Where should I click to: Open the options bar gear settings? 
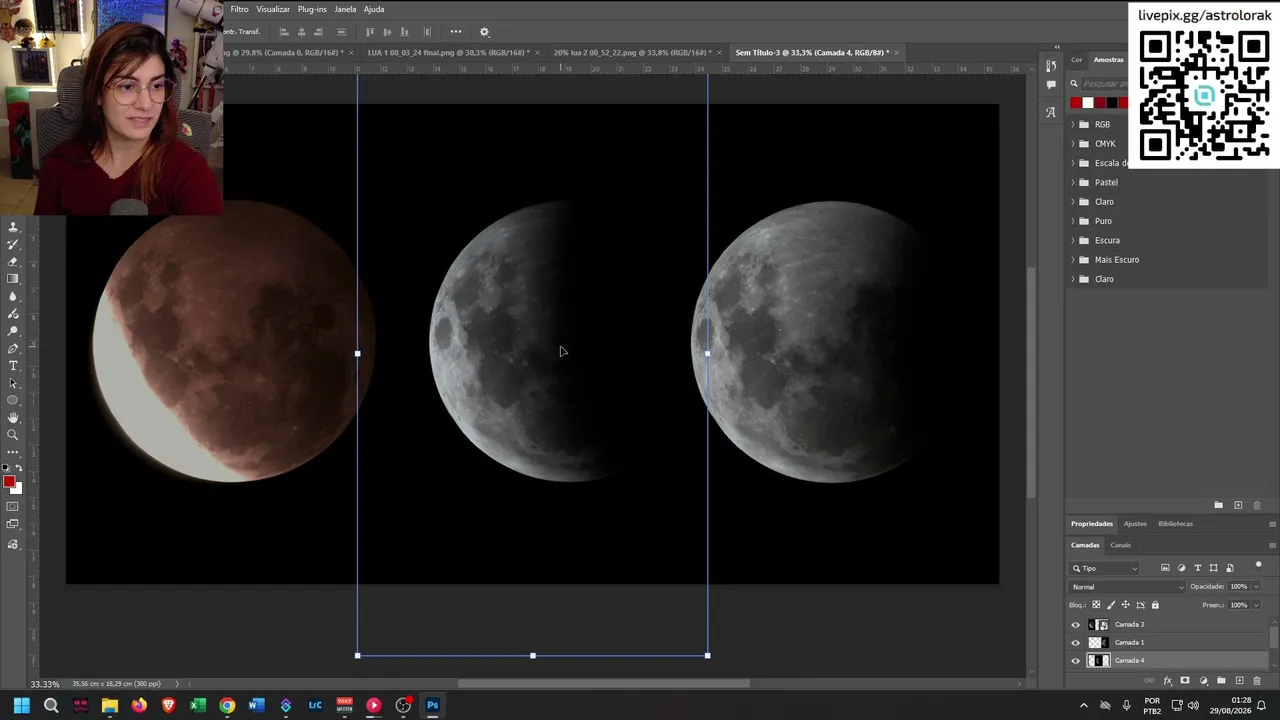pyautogui.click(x=484, y=32)
